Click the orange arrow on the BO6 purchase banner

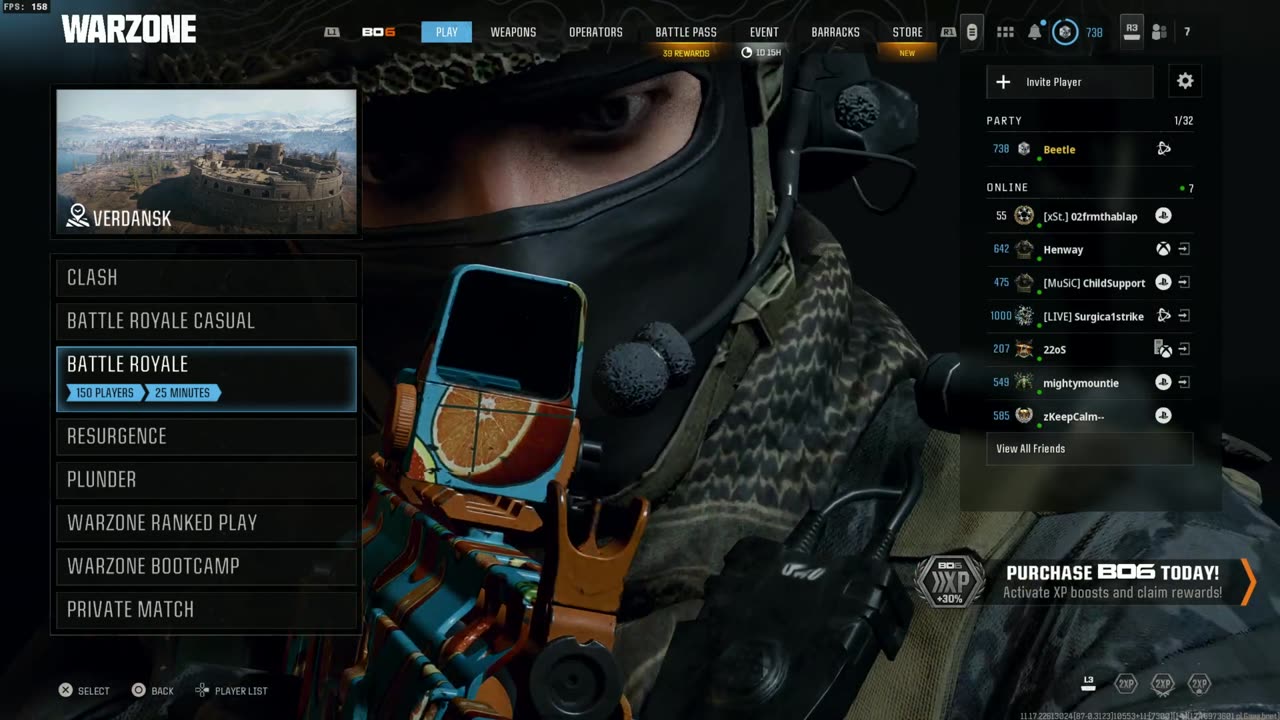pyautogui.click(x=1248, y=582)
